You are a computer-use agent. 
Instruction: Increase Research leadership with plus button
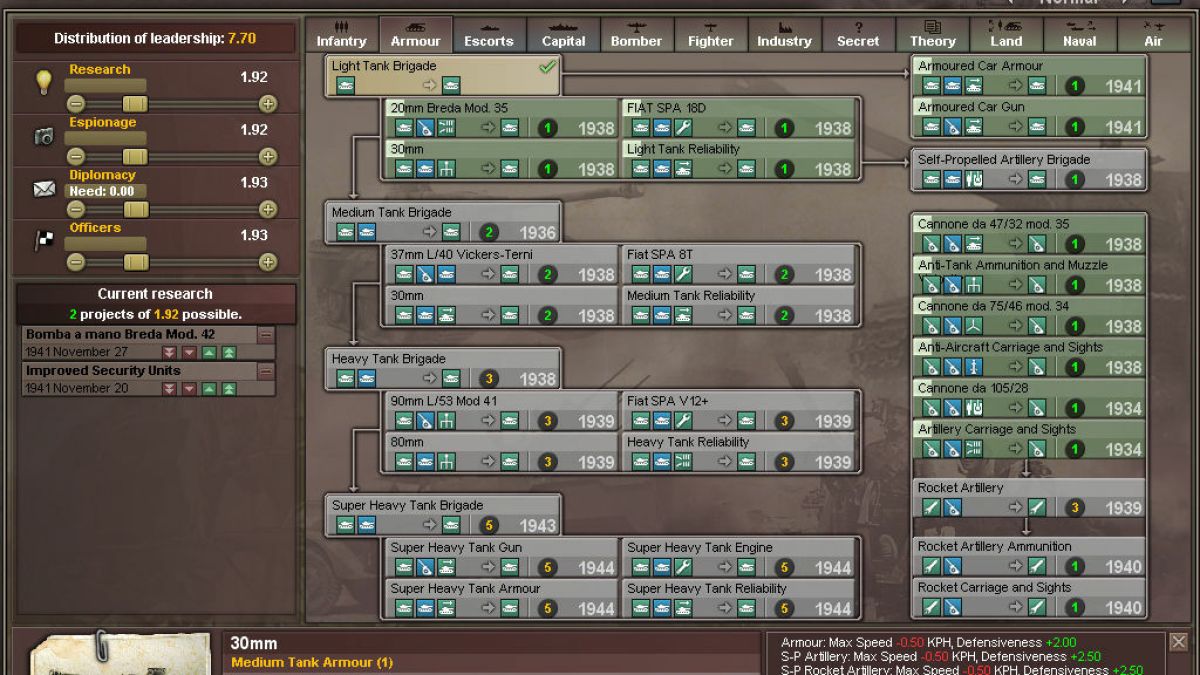coord(267,104)
